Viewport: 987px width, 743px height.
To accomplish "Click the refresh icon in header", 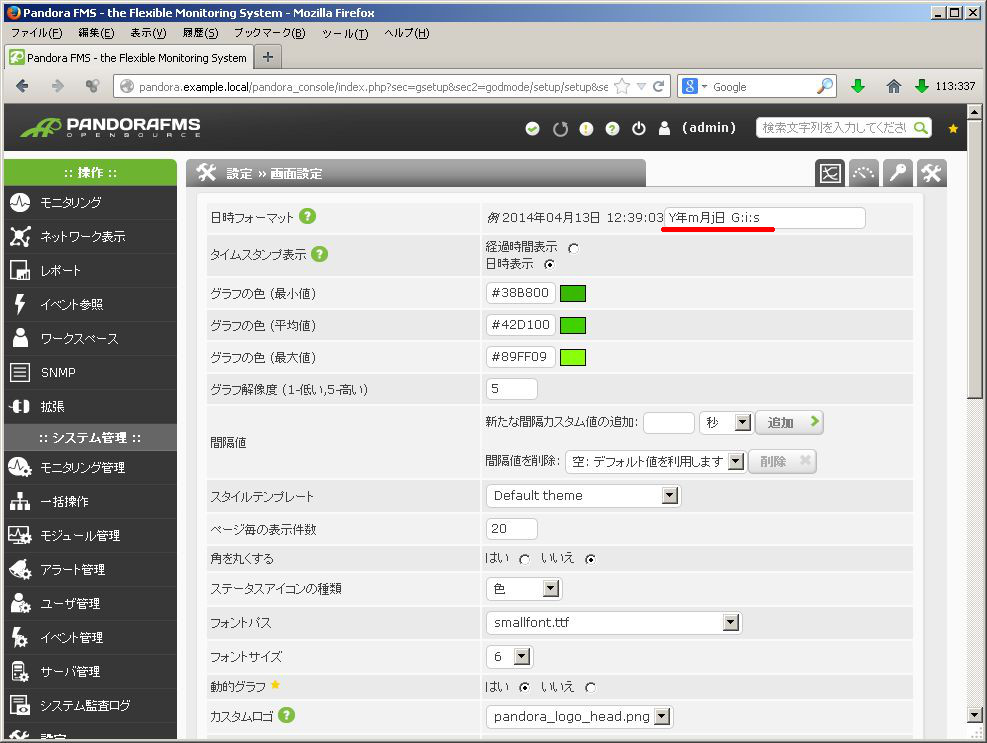I will (x=560, y=128).
